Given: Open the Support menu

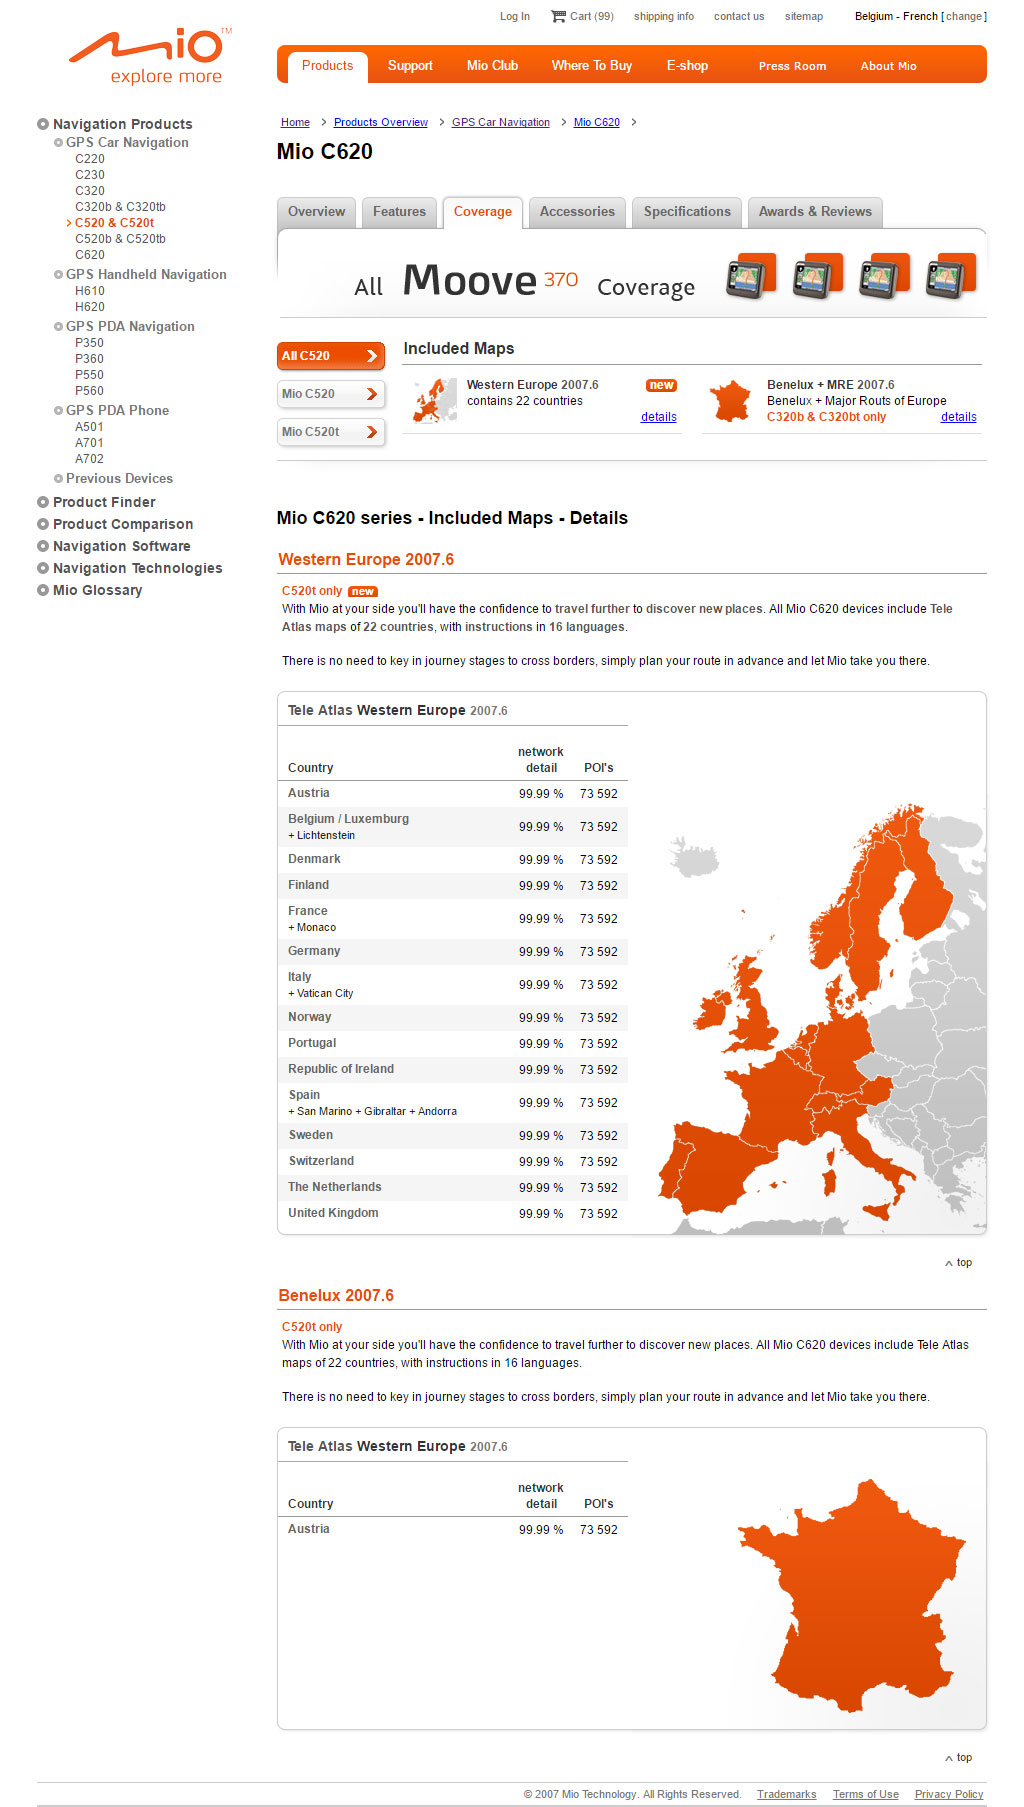Looking at the screenshot, I should point(410,66).
